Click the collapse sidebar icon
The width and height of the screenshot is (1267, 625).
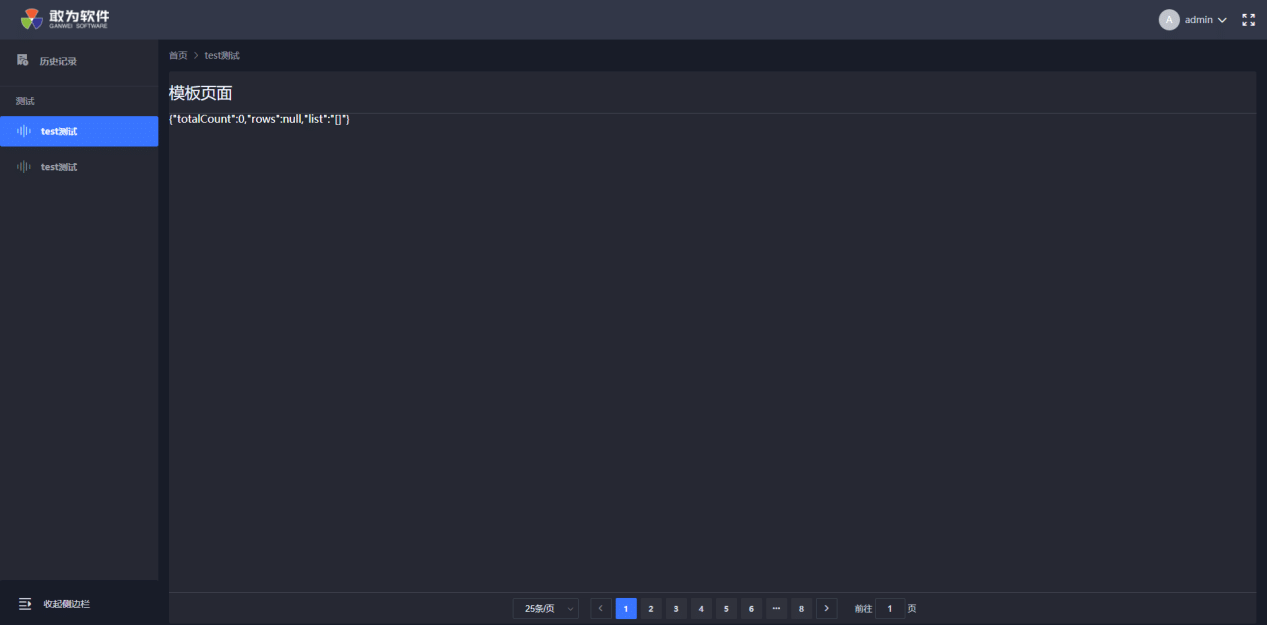click(25, 604)
